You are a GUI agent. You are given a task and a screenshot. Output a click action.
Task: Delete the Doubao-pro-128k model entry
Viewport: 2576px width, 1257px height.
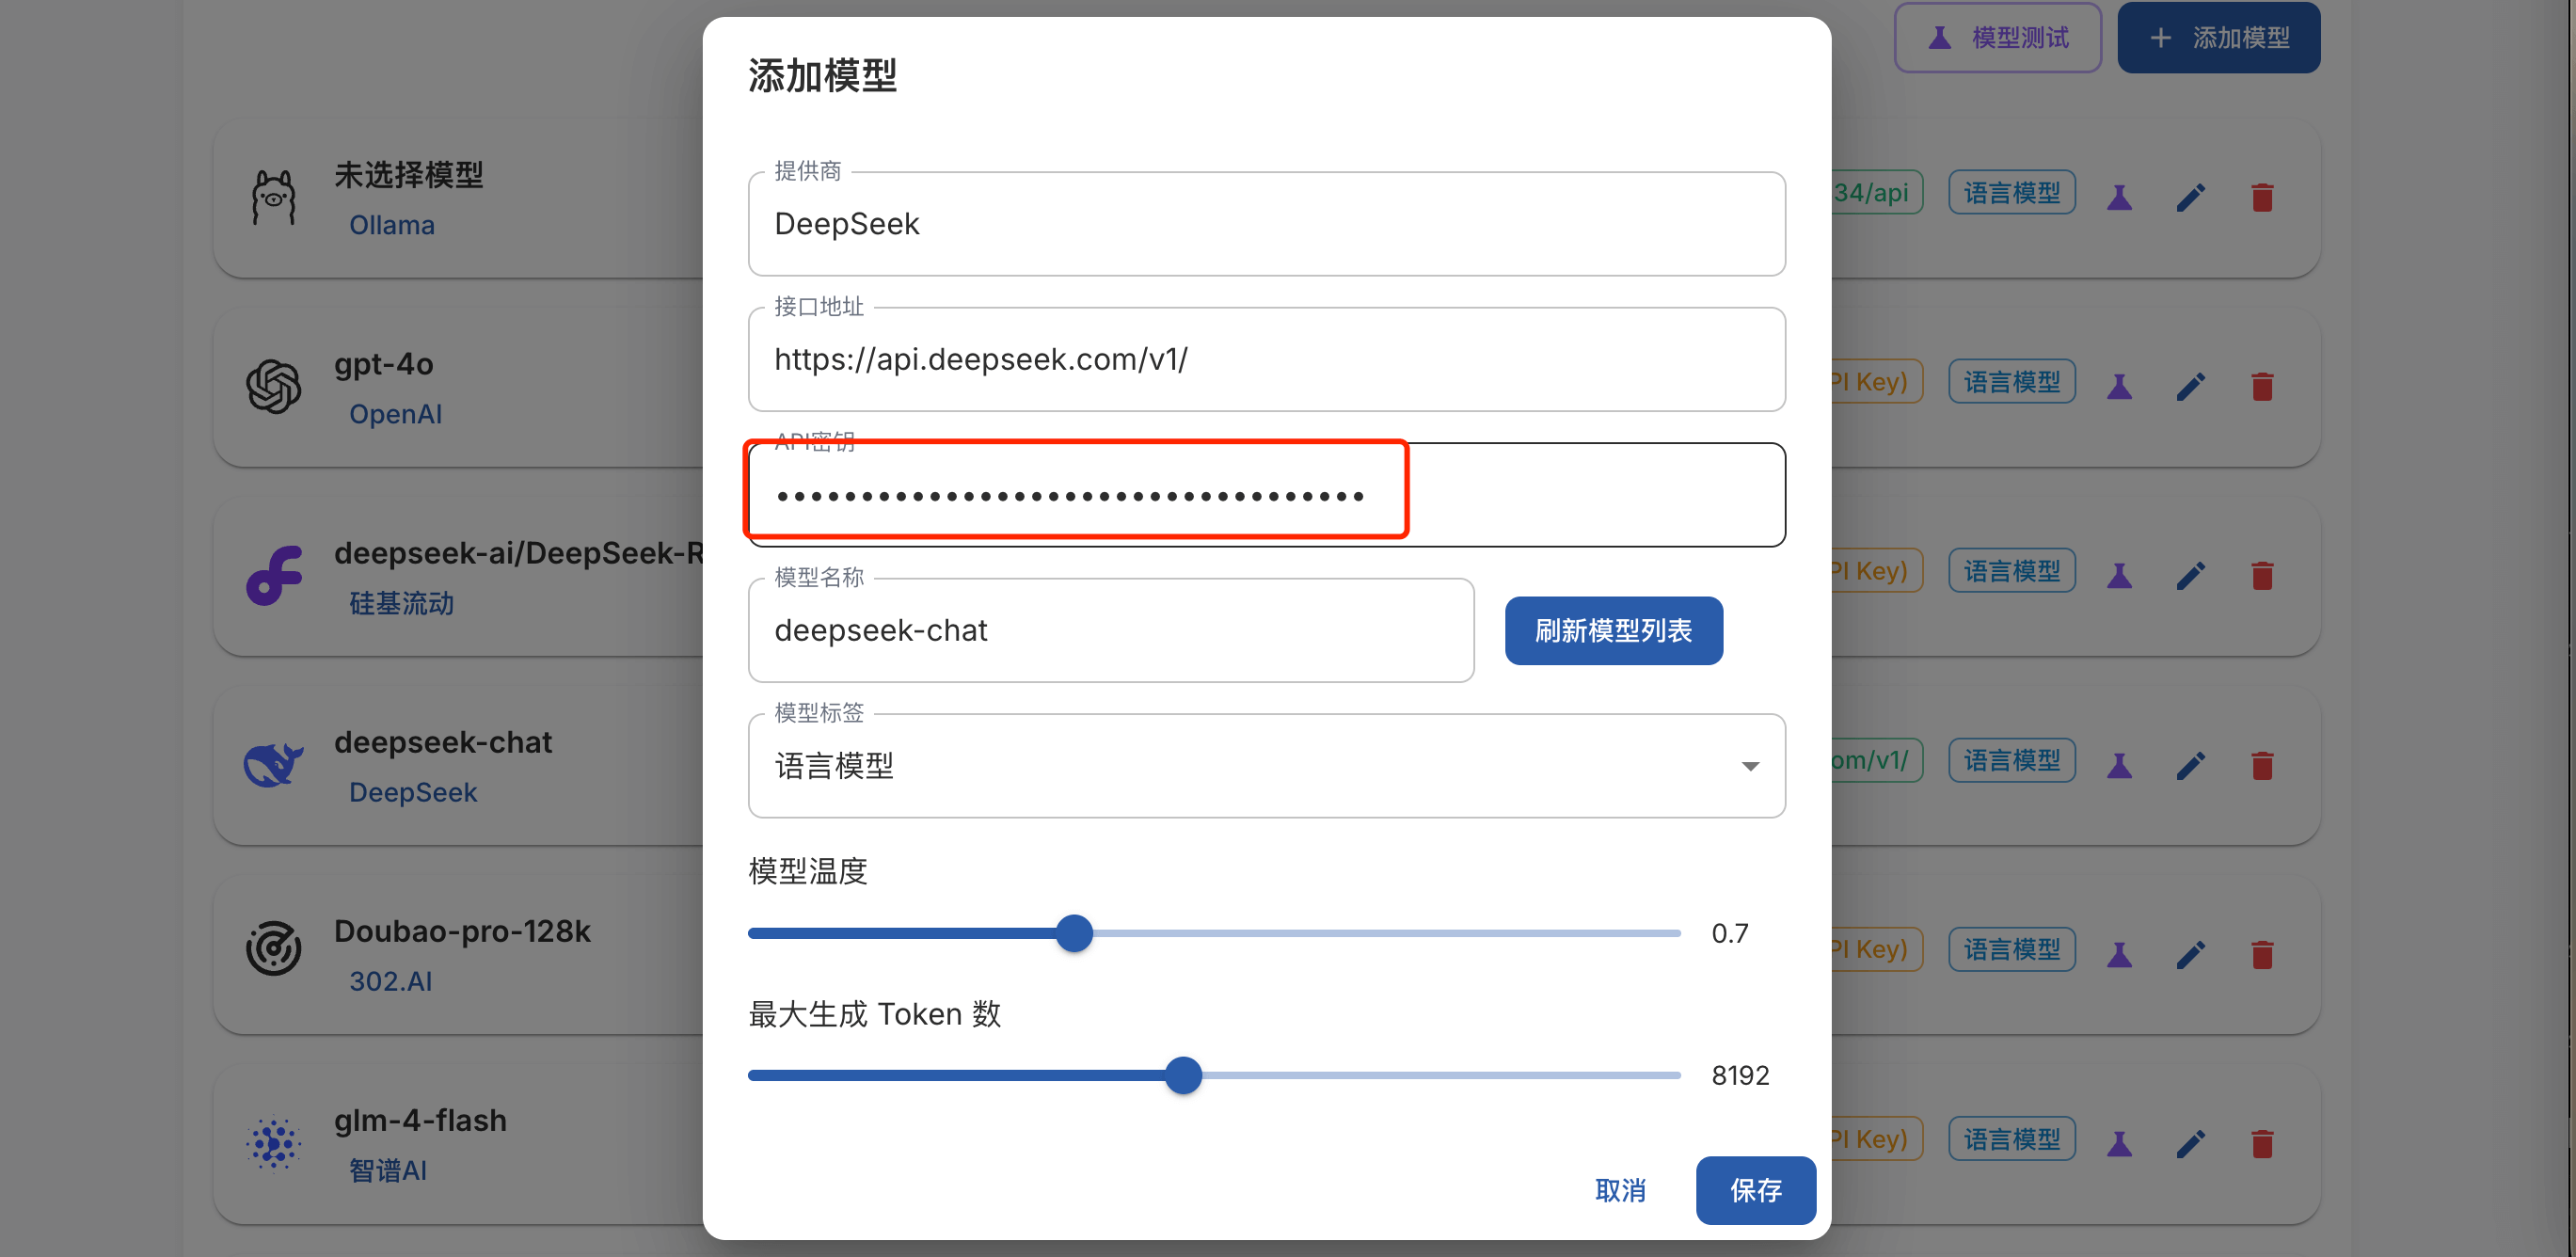tap(2262, 954)
